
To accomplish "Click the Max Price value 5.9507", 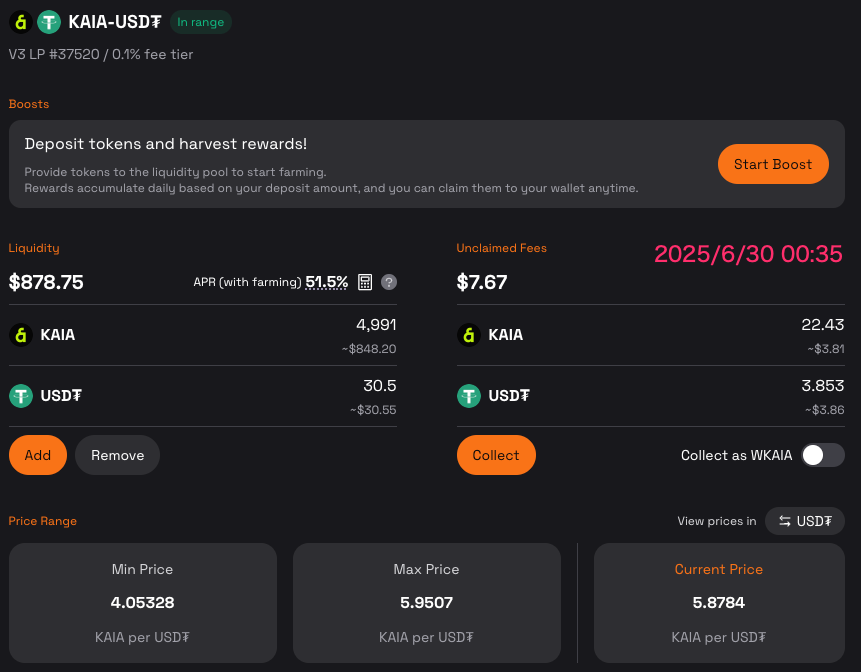I will pyautogui.click(x=426, y=603).
